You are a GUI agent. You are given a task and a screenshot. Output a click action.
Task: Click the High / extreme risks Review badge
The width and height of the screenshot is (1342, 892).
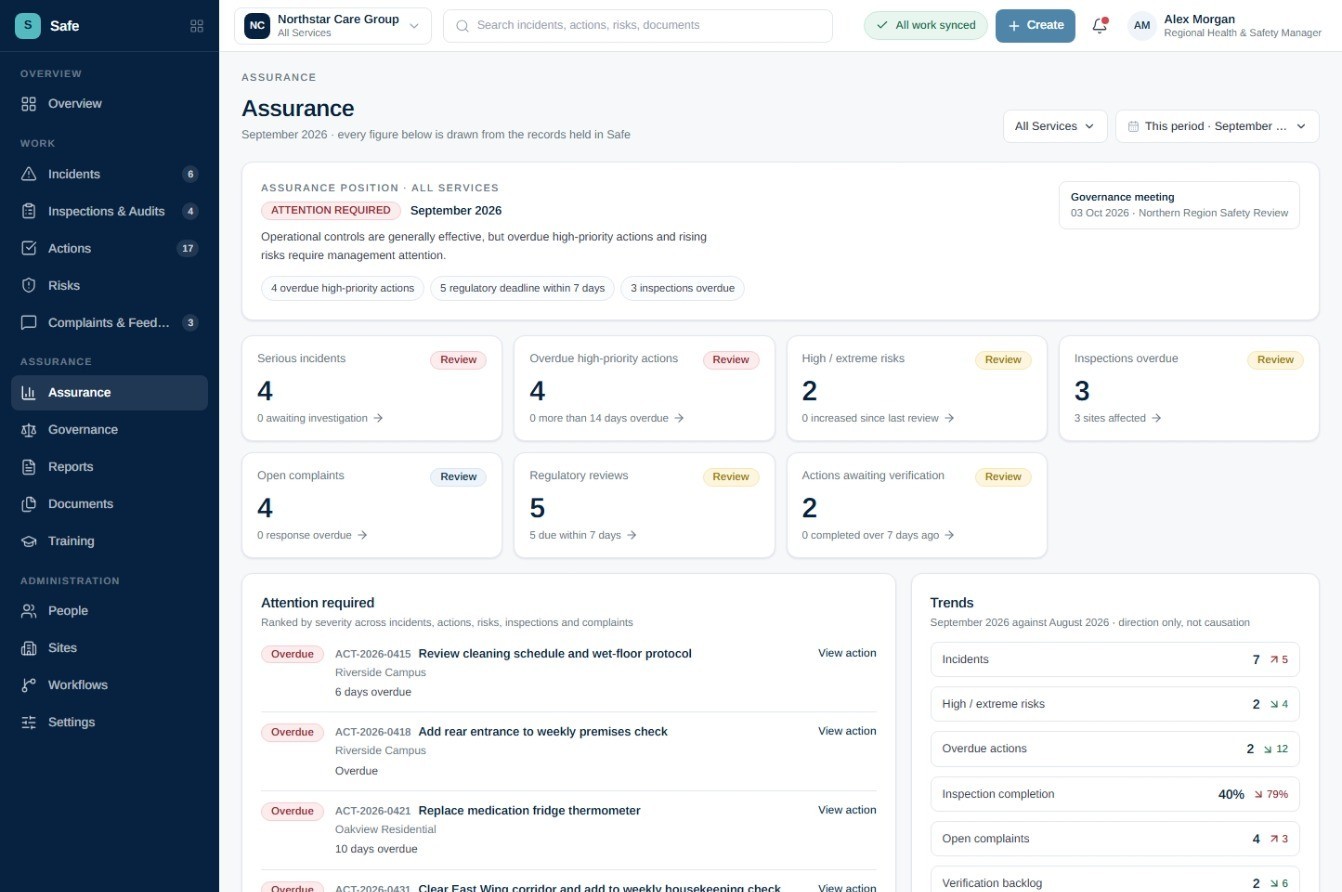[x=1003, y=360]
